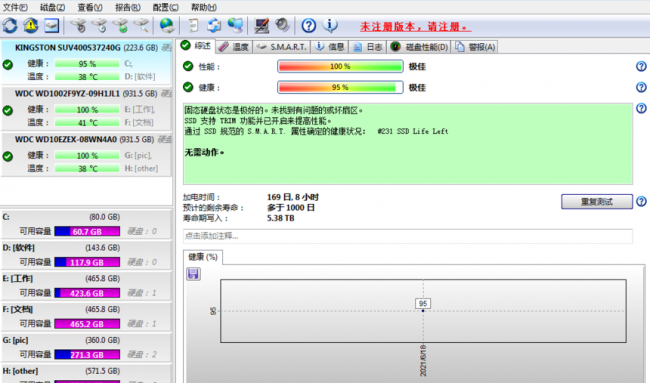The height and width of the screenshot is (383, 650).
Task: Click the KINGSTON 38 °C temperature bar
Action: click(87, 77)
